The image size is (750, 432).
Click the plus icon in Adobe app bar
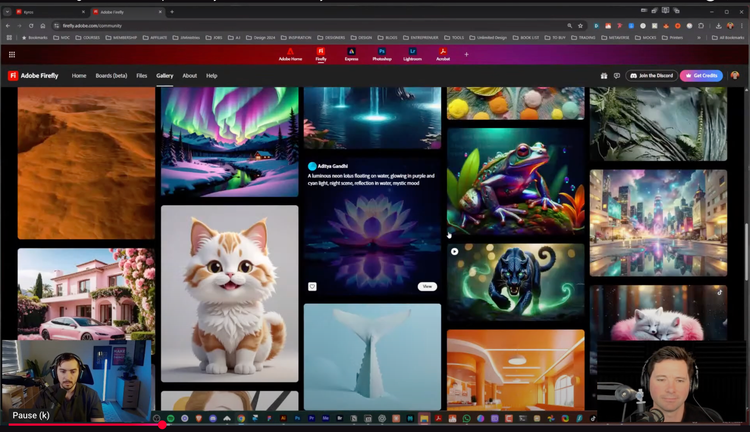click(466, 54)
